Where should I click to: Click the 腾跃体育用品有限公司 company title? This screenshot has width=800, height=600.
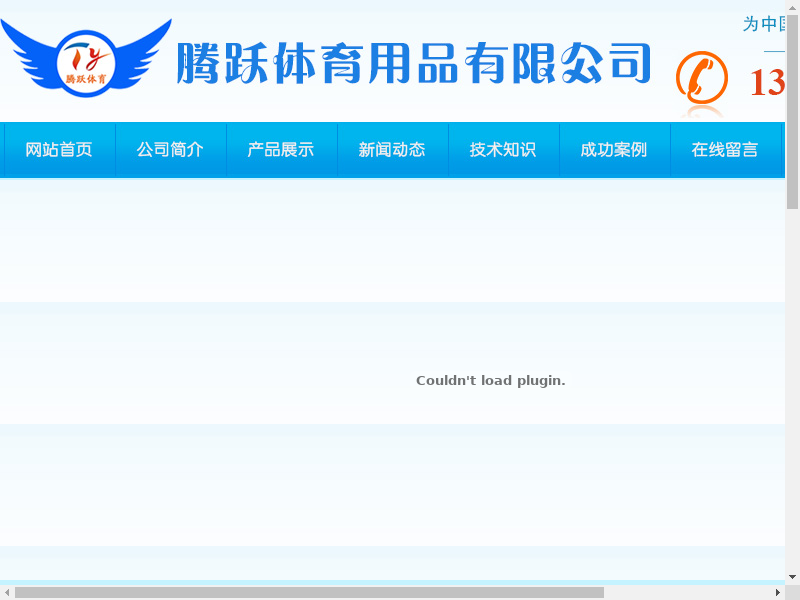coord(414,63)
